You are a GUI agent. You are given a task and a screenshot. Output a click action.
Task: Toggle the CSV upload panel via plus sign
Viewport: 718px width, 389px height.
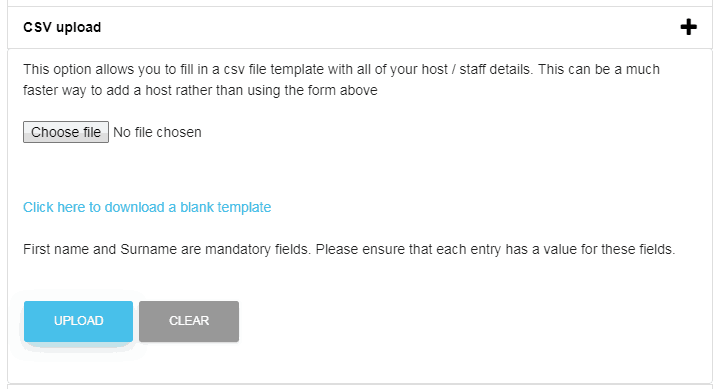pyautogui.click(x=688, y=27)
